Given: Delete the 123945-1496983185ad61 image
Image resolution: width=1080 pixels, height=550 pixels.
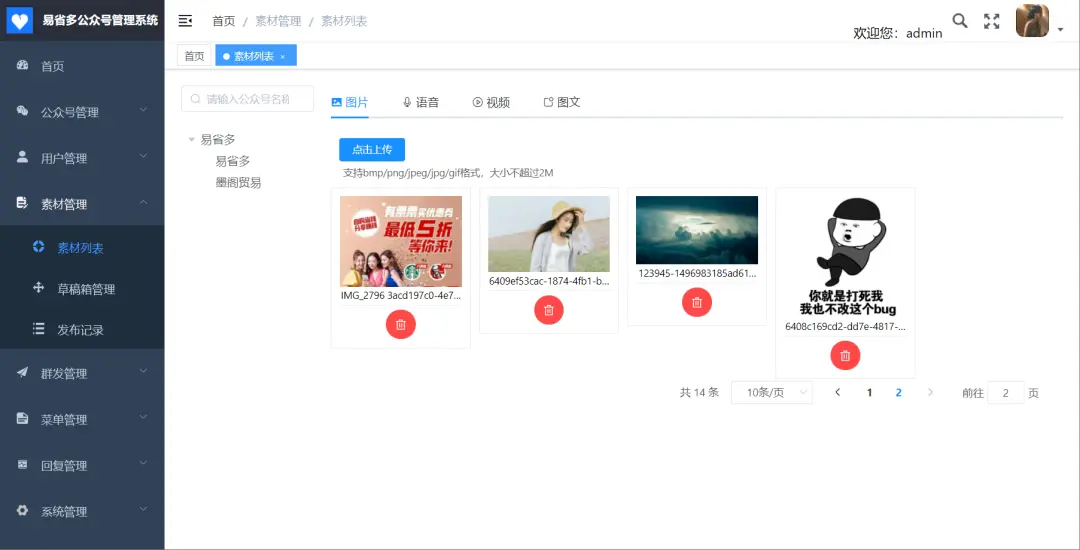Looking at the screenshot, I should [x=697, y=302].
